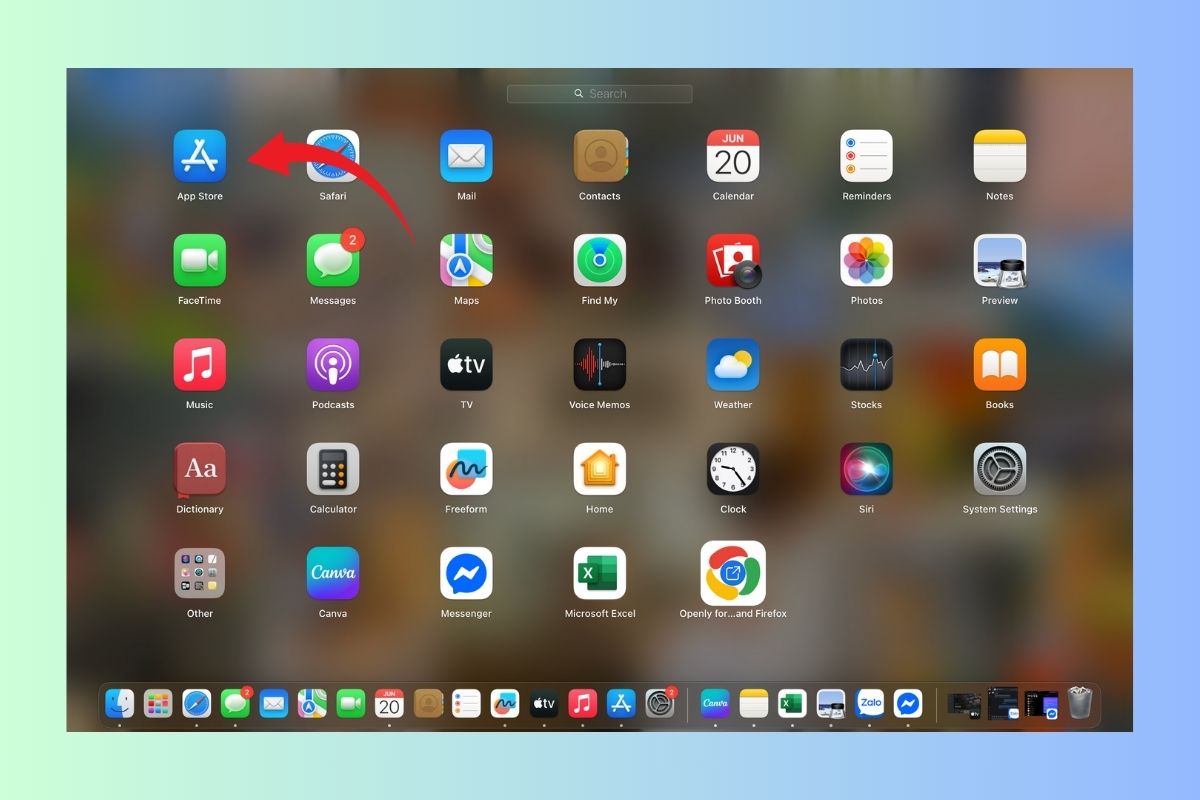Open the Mail app in Launchpad
Image resolution: width=1200 pixels, height=800 pixels.
(466, 156)
